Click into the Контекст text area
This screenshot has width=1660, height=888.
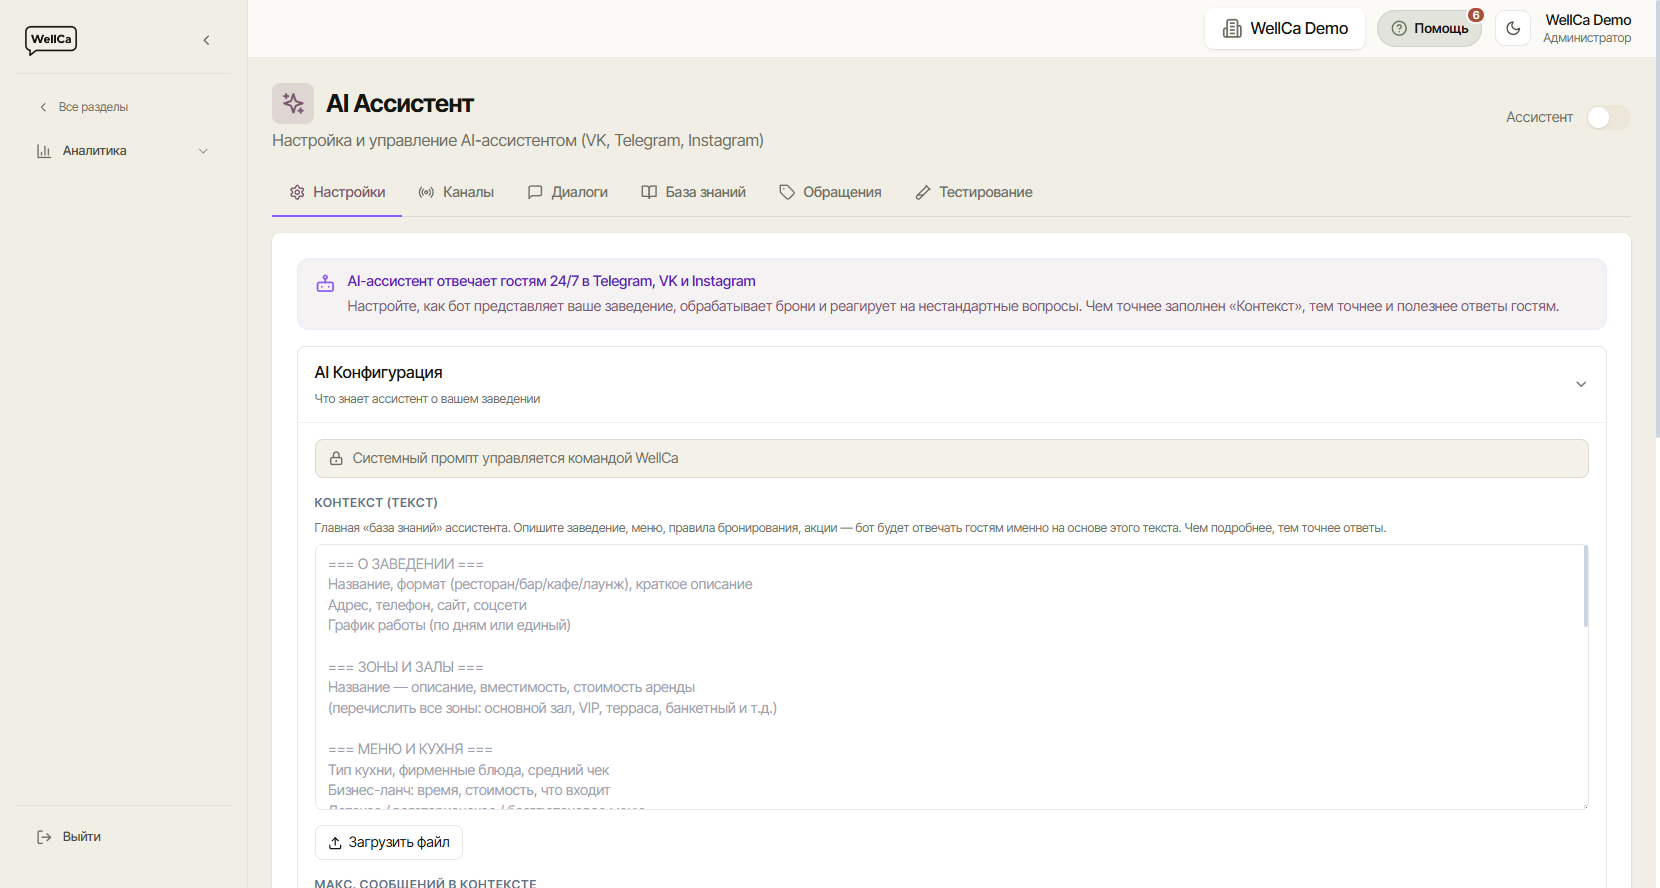(951, 677)
